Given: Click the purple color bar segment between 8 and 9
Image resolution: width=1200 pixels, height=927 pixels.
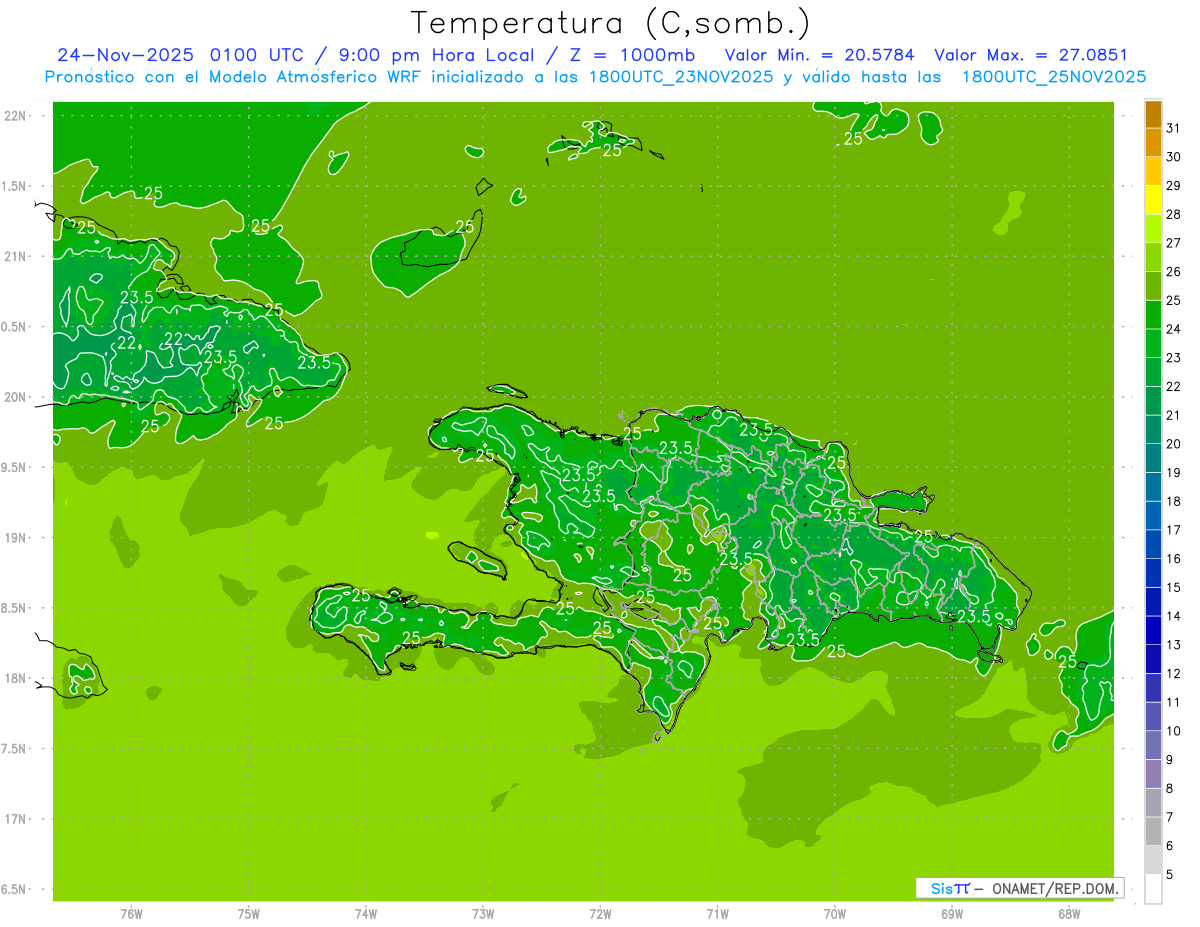Looking at the screenshot, I should click(1153, 774).
